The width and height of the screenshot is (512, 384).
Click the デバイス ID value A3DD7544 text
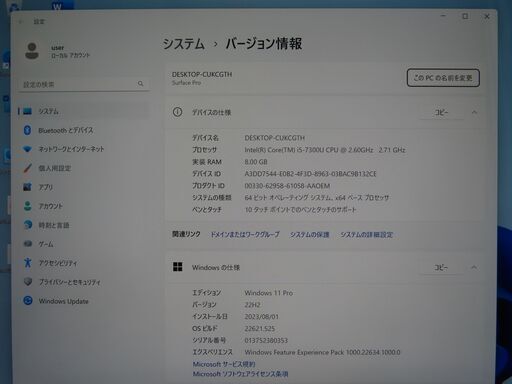(310, 174)
